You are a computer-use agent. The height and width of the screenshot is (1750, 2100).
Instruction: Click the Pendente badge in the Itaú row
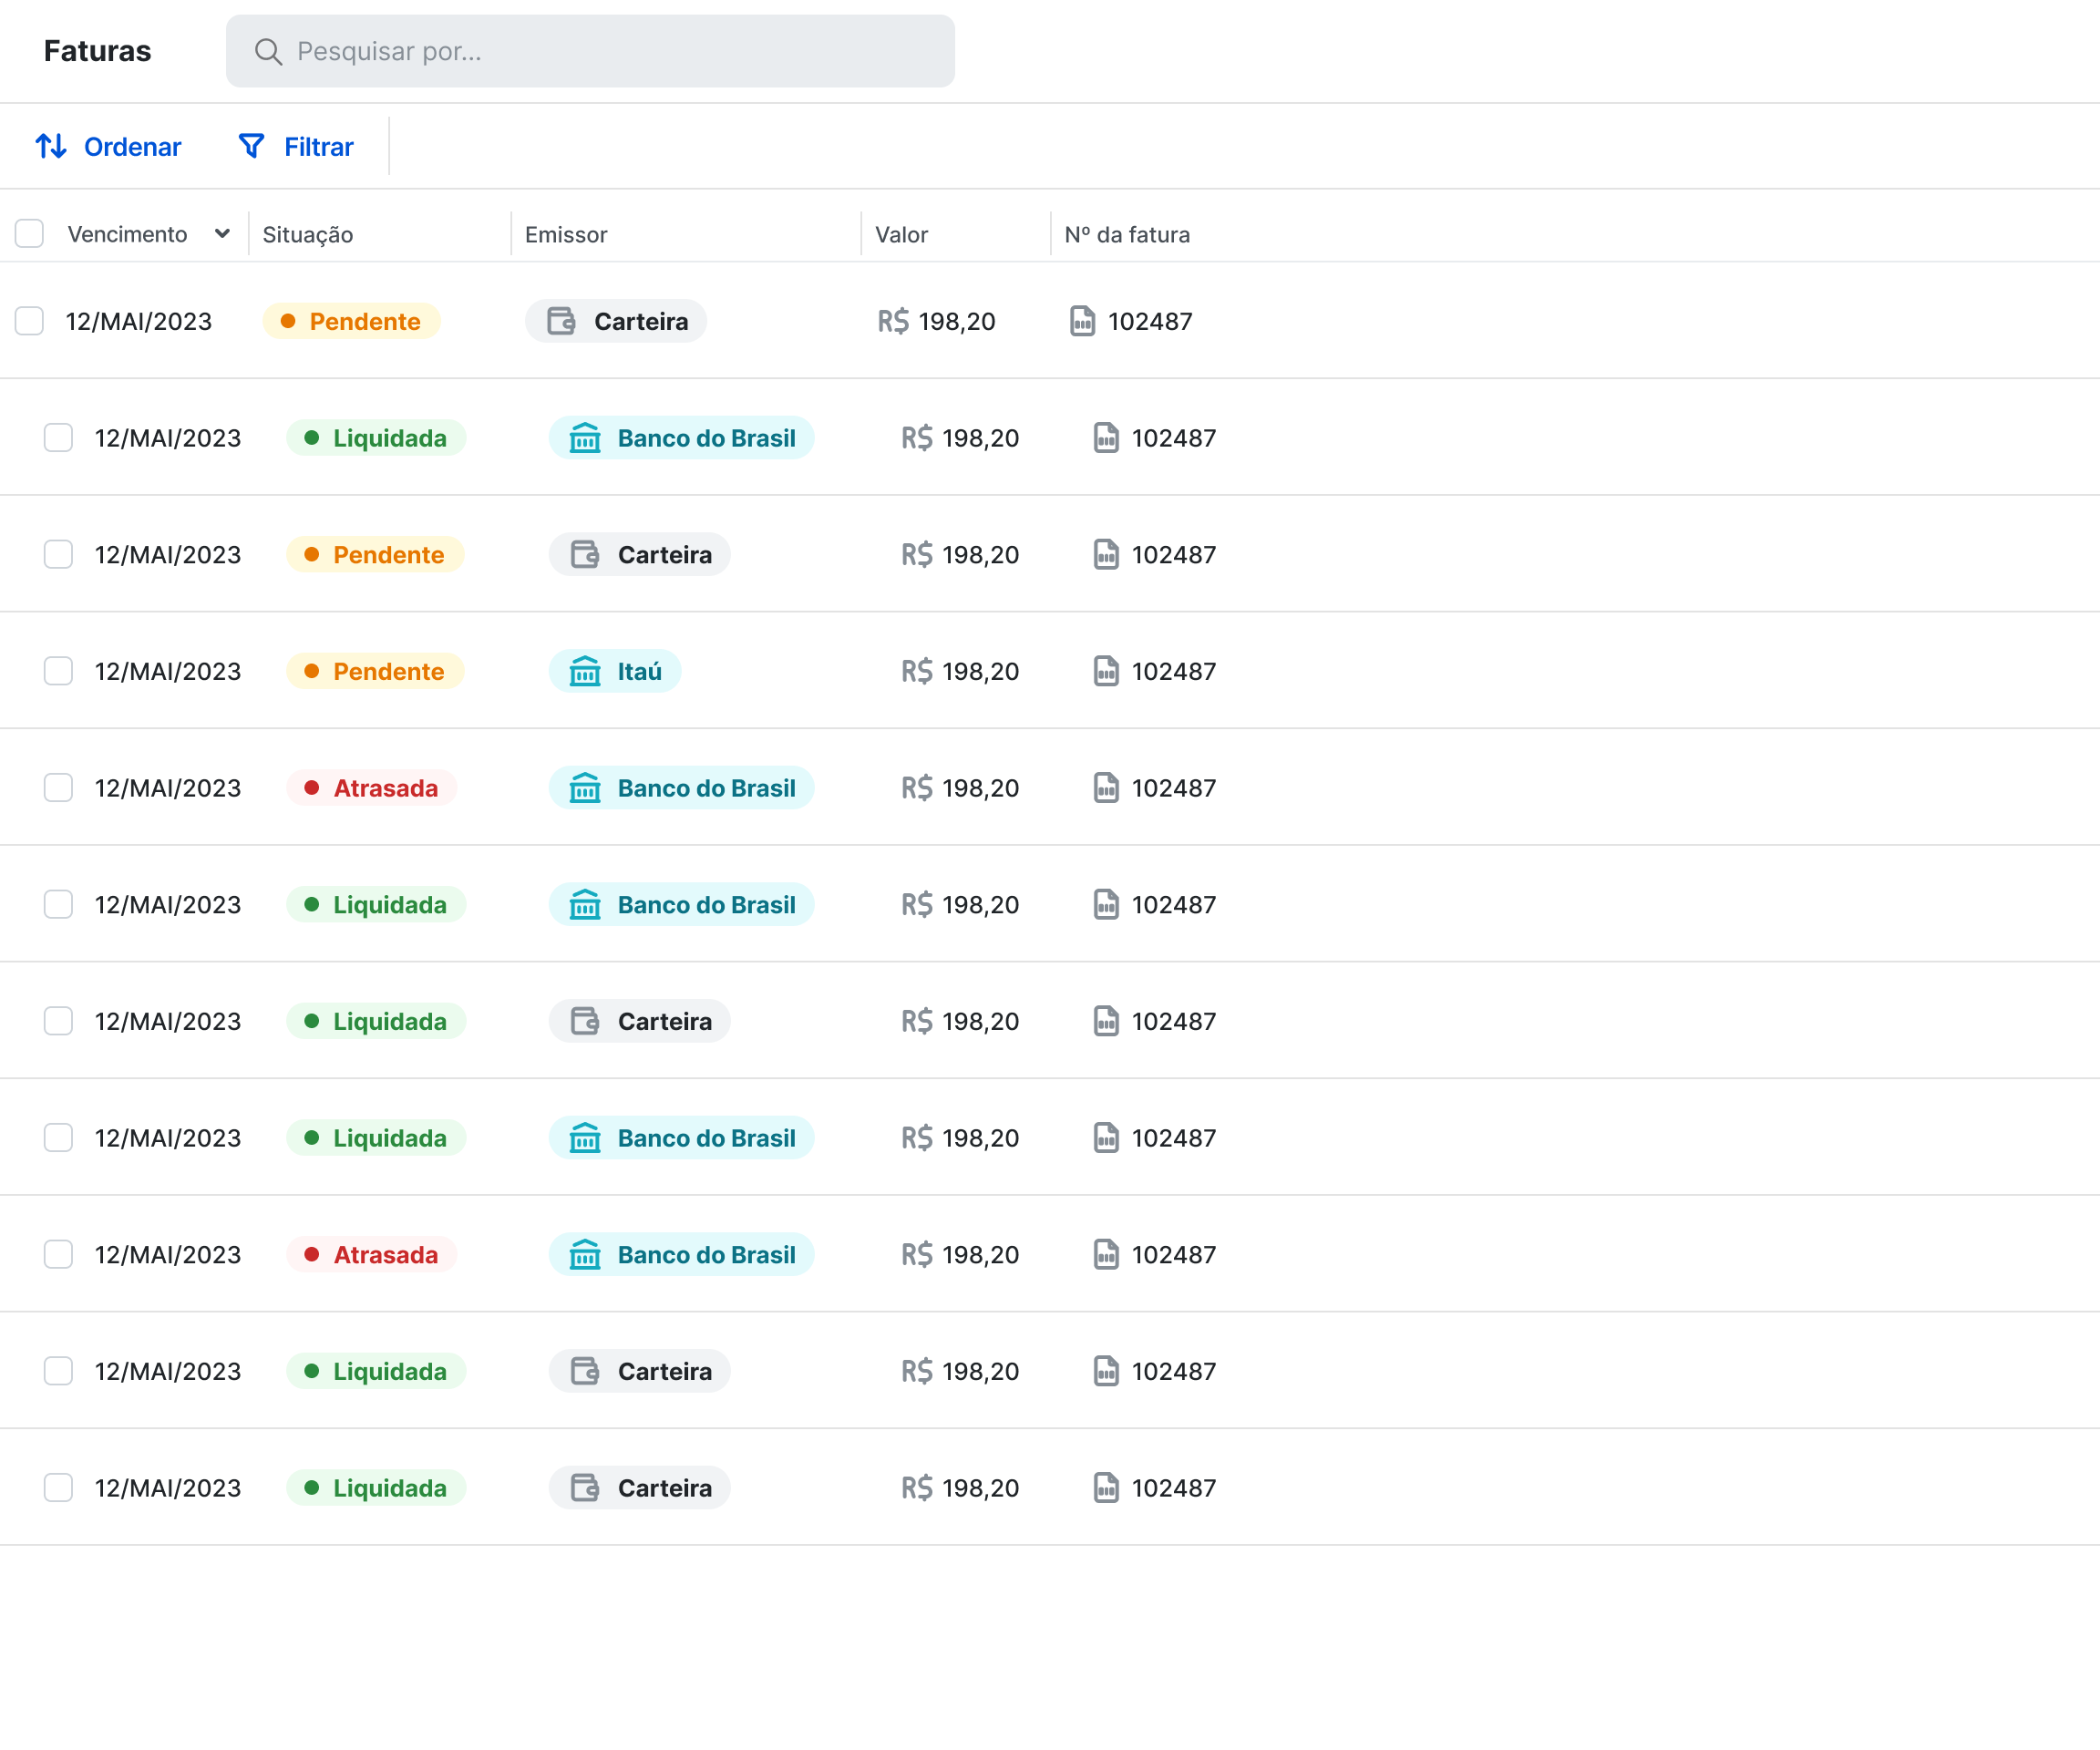[x=375, y=671]
